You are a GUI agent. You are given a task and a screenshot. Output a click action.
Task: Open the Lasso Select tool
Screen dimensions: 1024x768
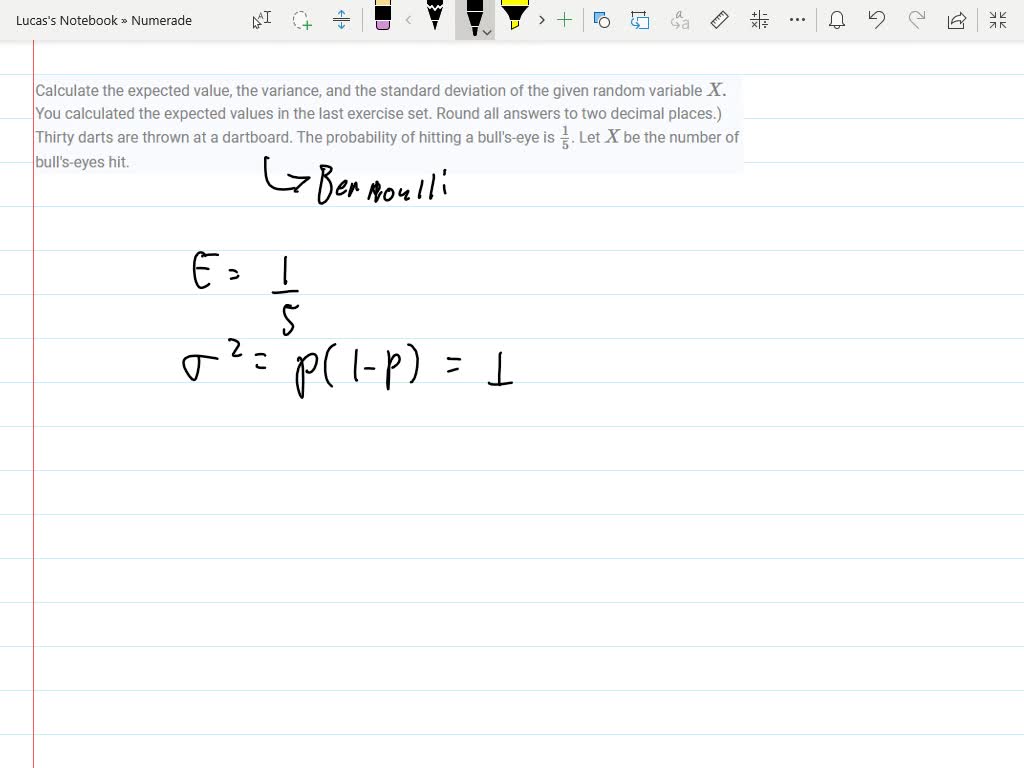pyautogui.click(x=302, y=20)
